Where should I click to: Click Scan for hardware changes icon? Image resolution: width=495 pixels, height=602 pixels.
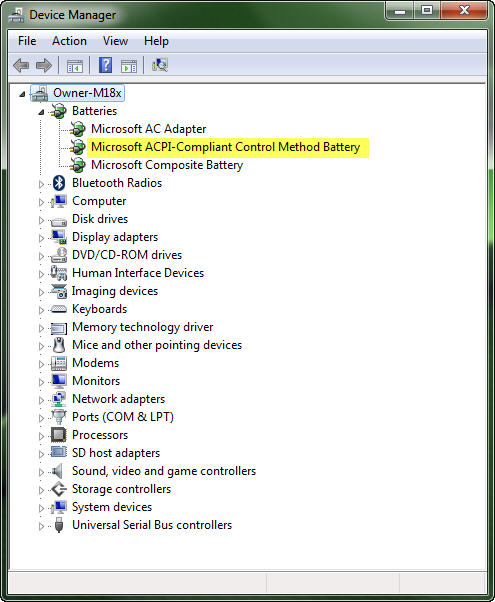[x=160, y=65]
